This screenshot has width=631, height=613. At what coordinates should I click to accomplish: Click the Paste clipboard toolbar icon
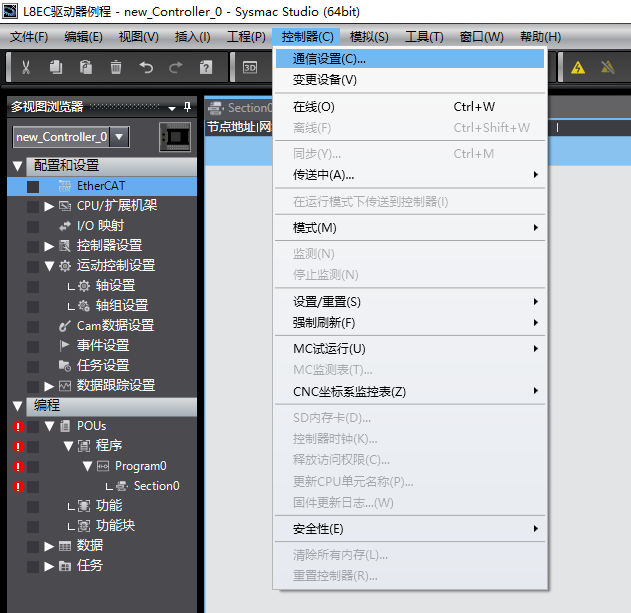(86, 67)
